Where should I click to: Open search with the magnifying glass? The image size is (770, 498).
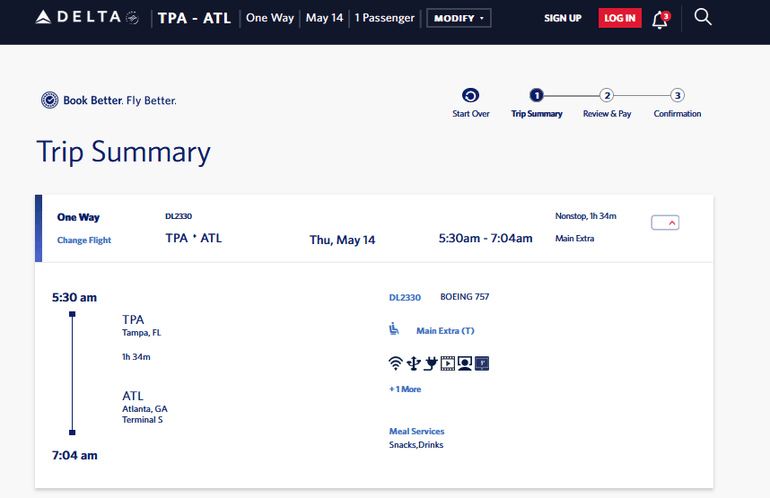click(x=703, y=18)
